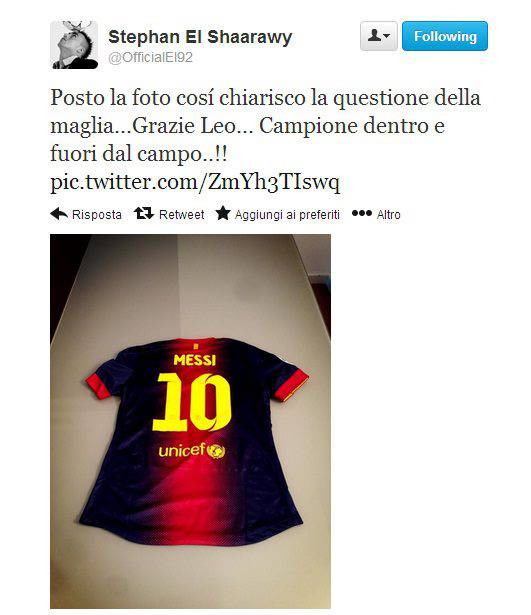Open the Messi jersey photo
Image resolution: width=531 pixels, height=615 pixels.
[x=190, y=421]
